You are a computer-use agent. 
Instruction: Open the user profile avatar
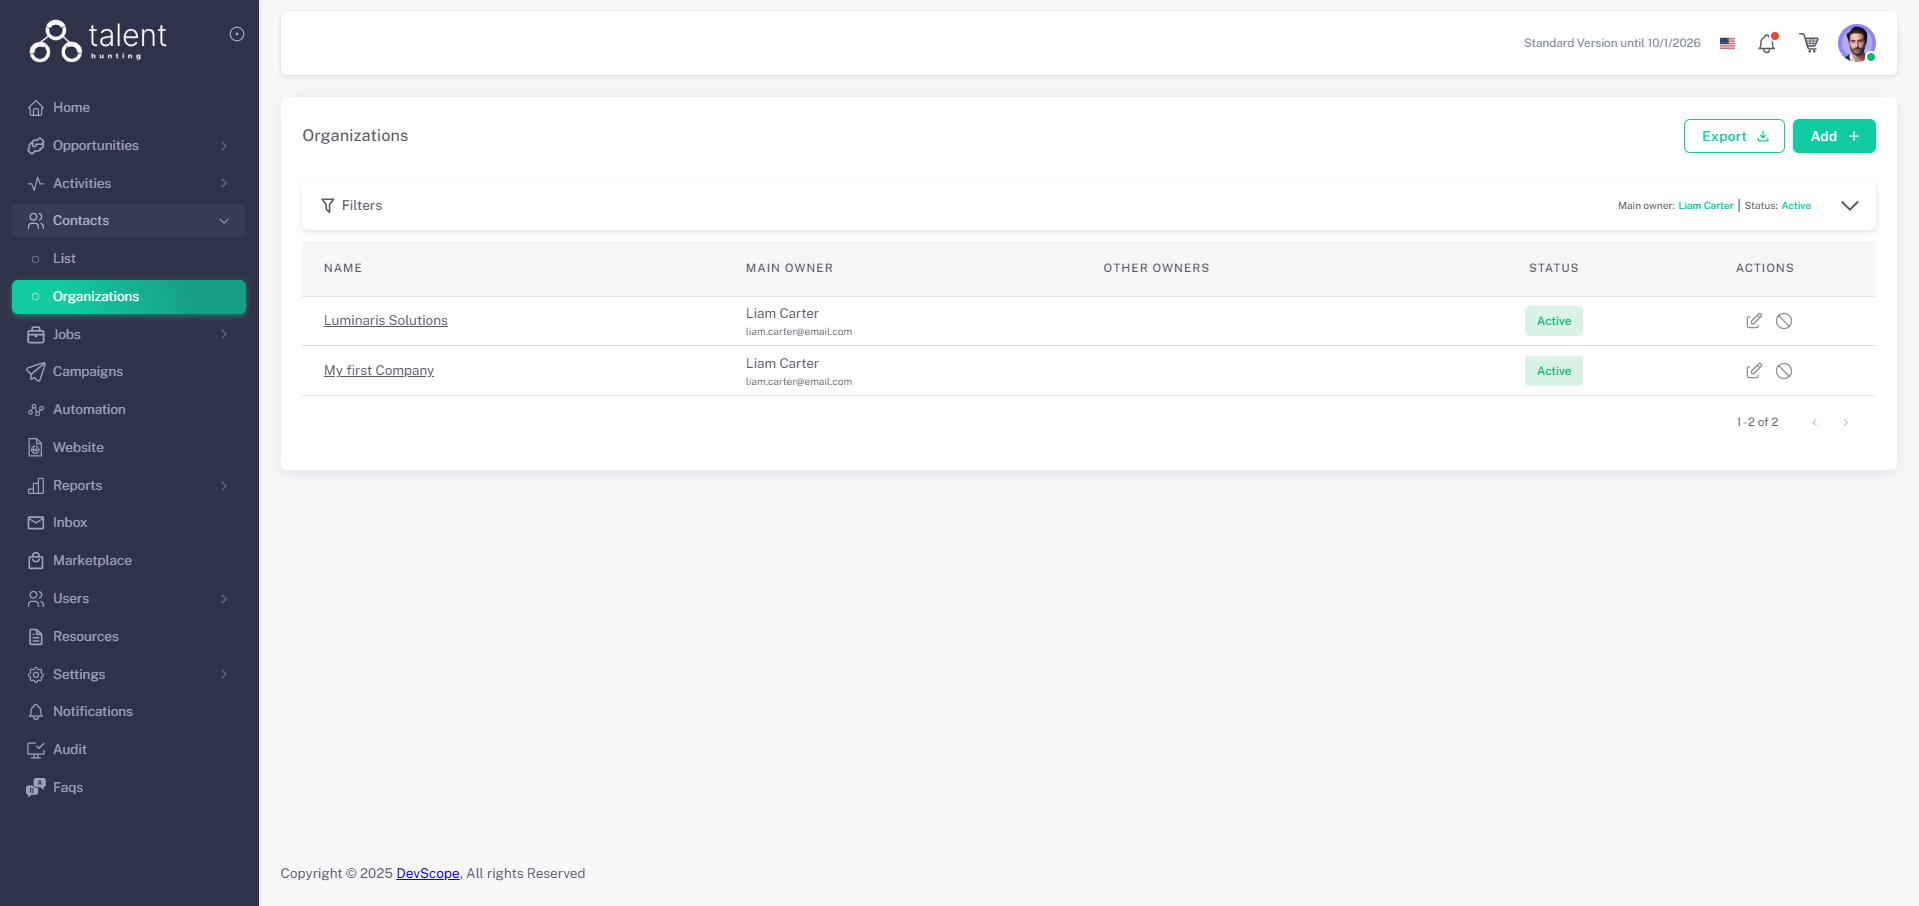(x=1856, y=43)
